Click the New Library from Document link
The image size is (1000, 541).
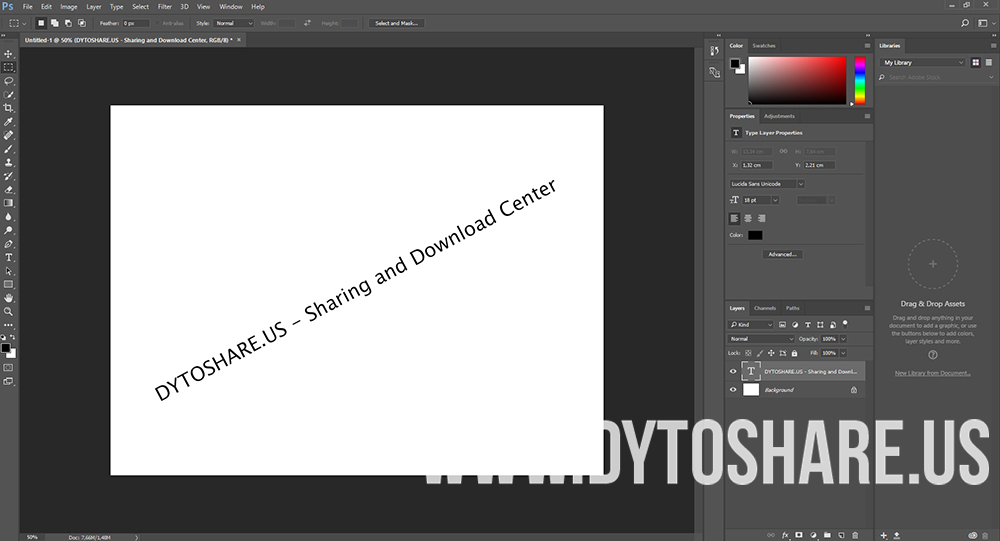pyautogui.click(x=932, y=373)
